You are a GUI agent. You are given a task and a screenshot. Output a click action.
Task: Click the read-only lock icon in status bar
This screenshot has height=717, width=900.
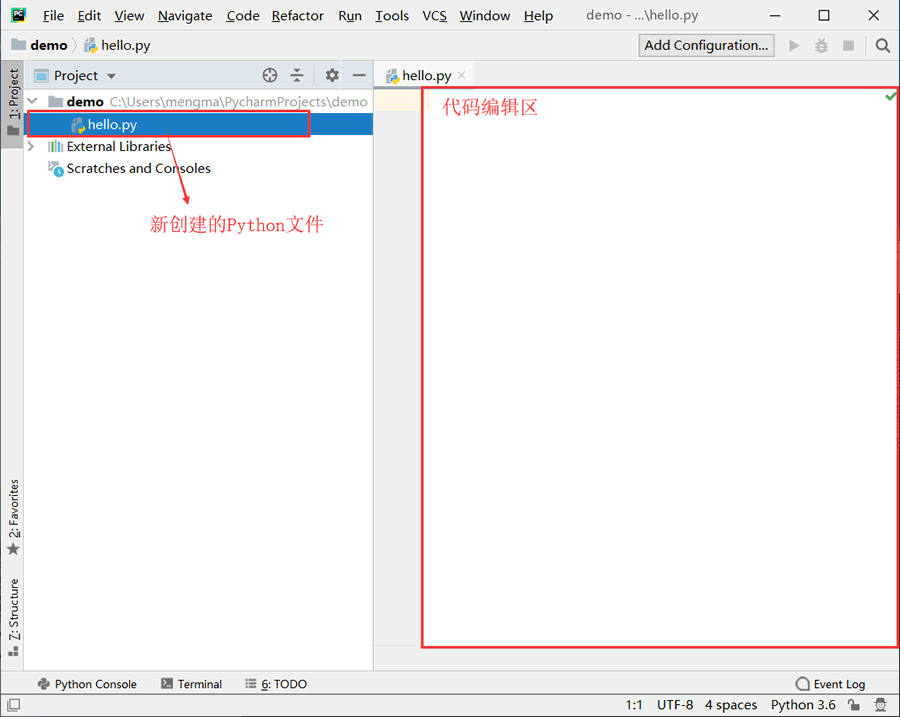(x=854, y=704)
